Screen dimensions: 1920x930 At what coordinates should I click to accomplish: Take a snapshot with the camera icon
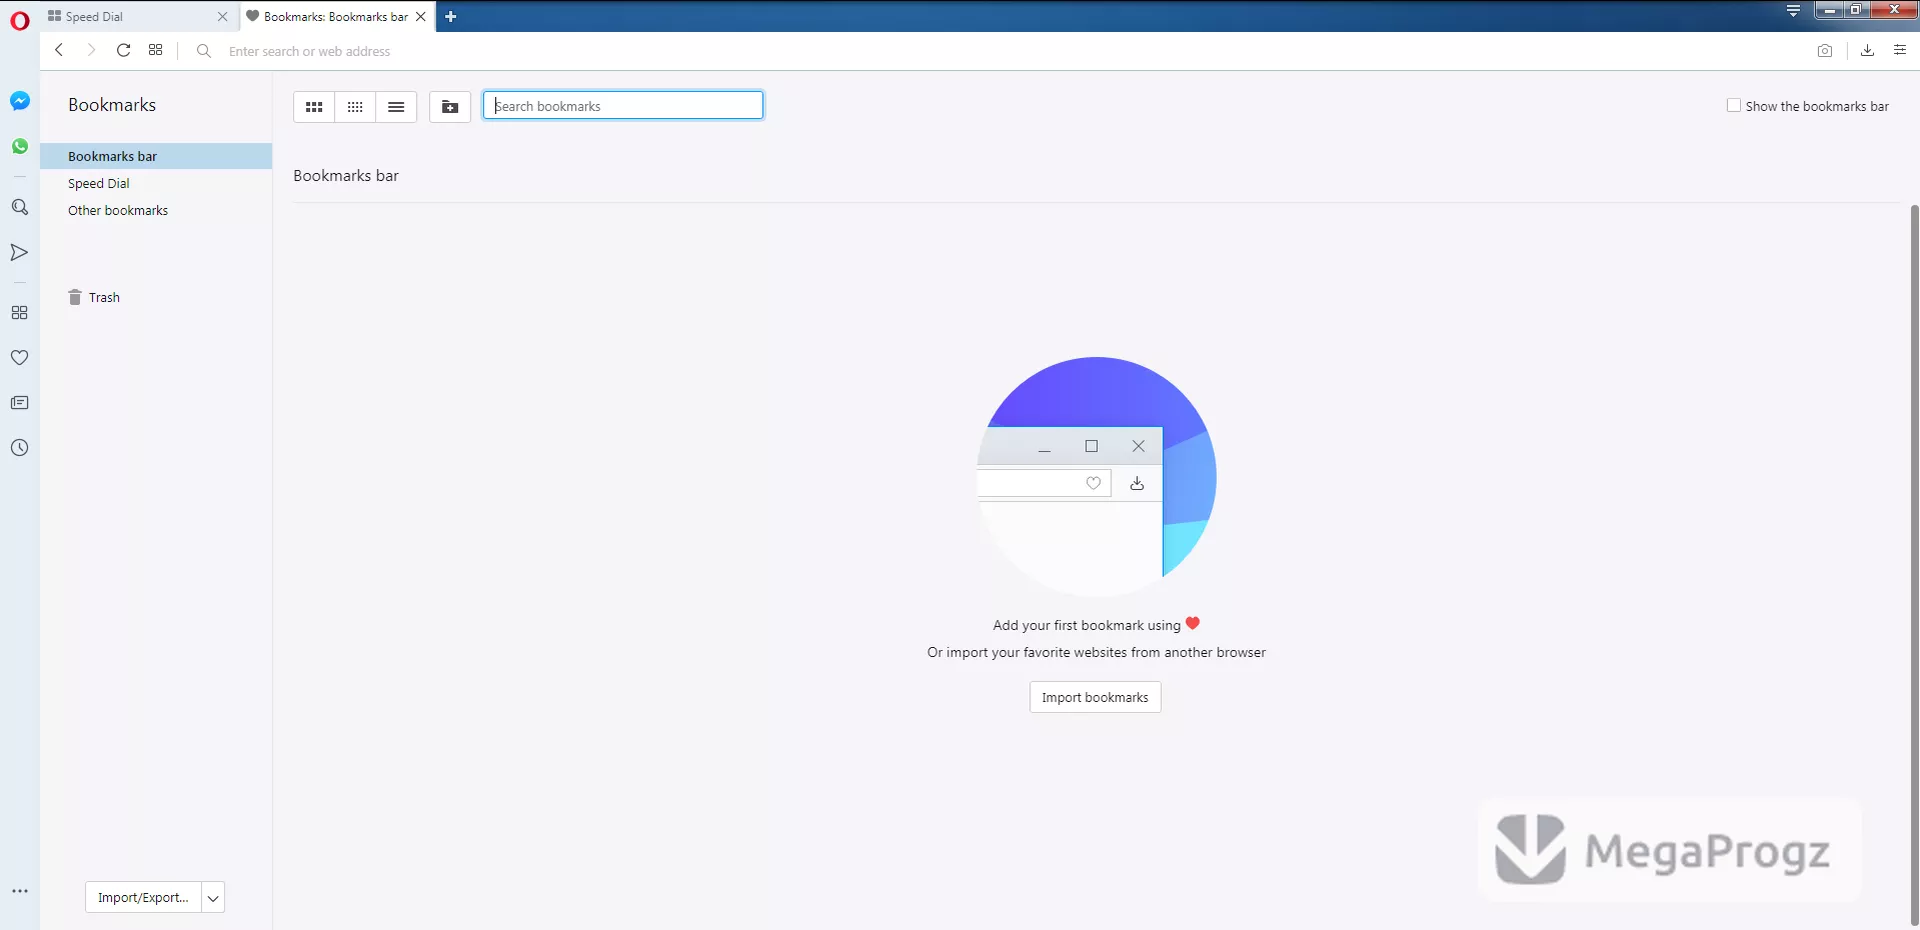(1825, 51)
